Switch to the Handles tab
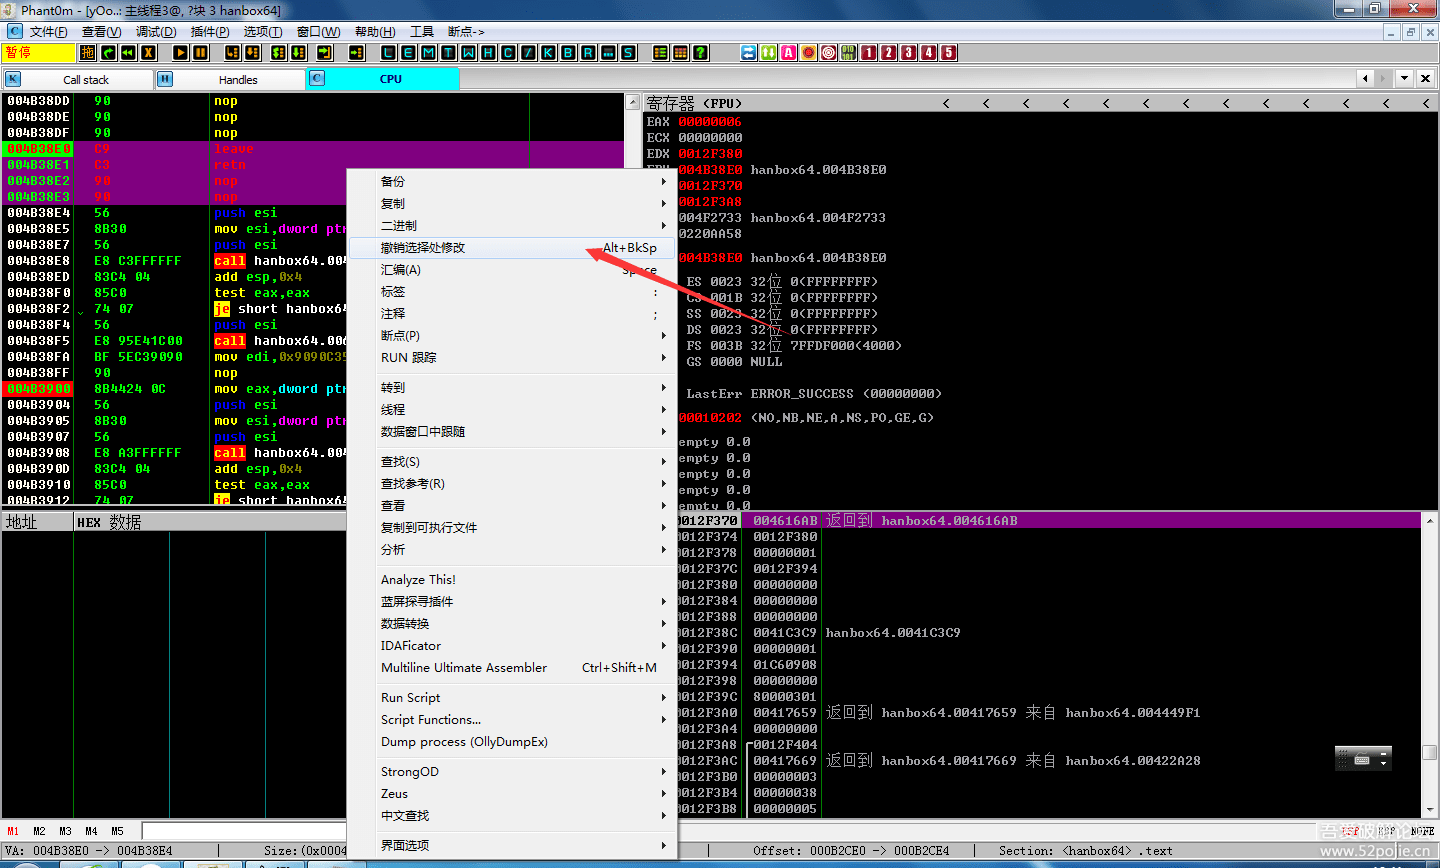This screenshot has height=868, width=1440. pos(230,79)
